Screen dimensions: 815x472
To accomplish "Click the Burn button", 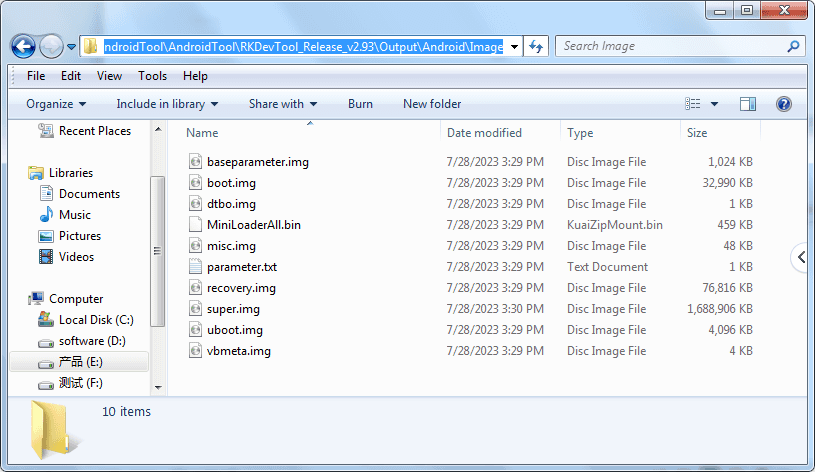I will click(360, 104).
